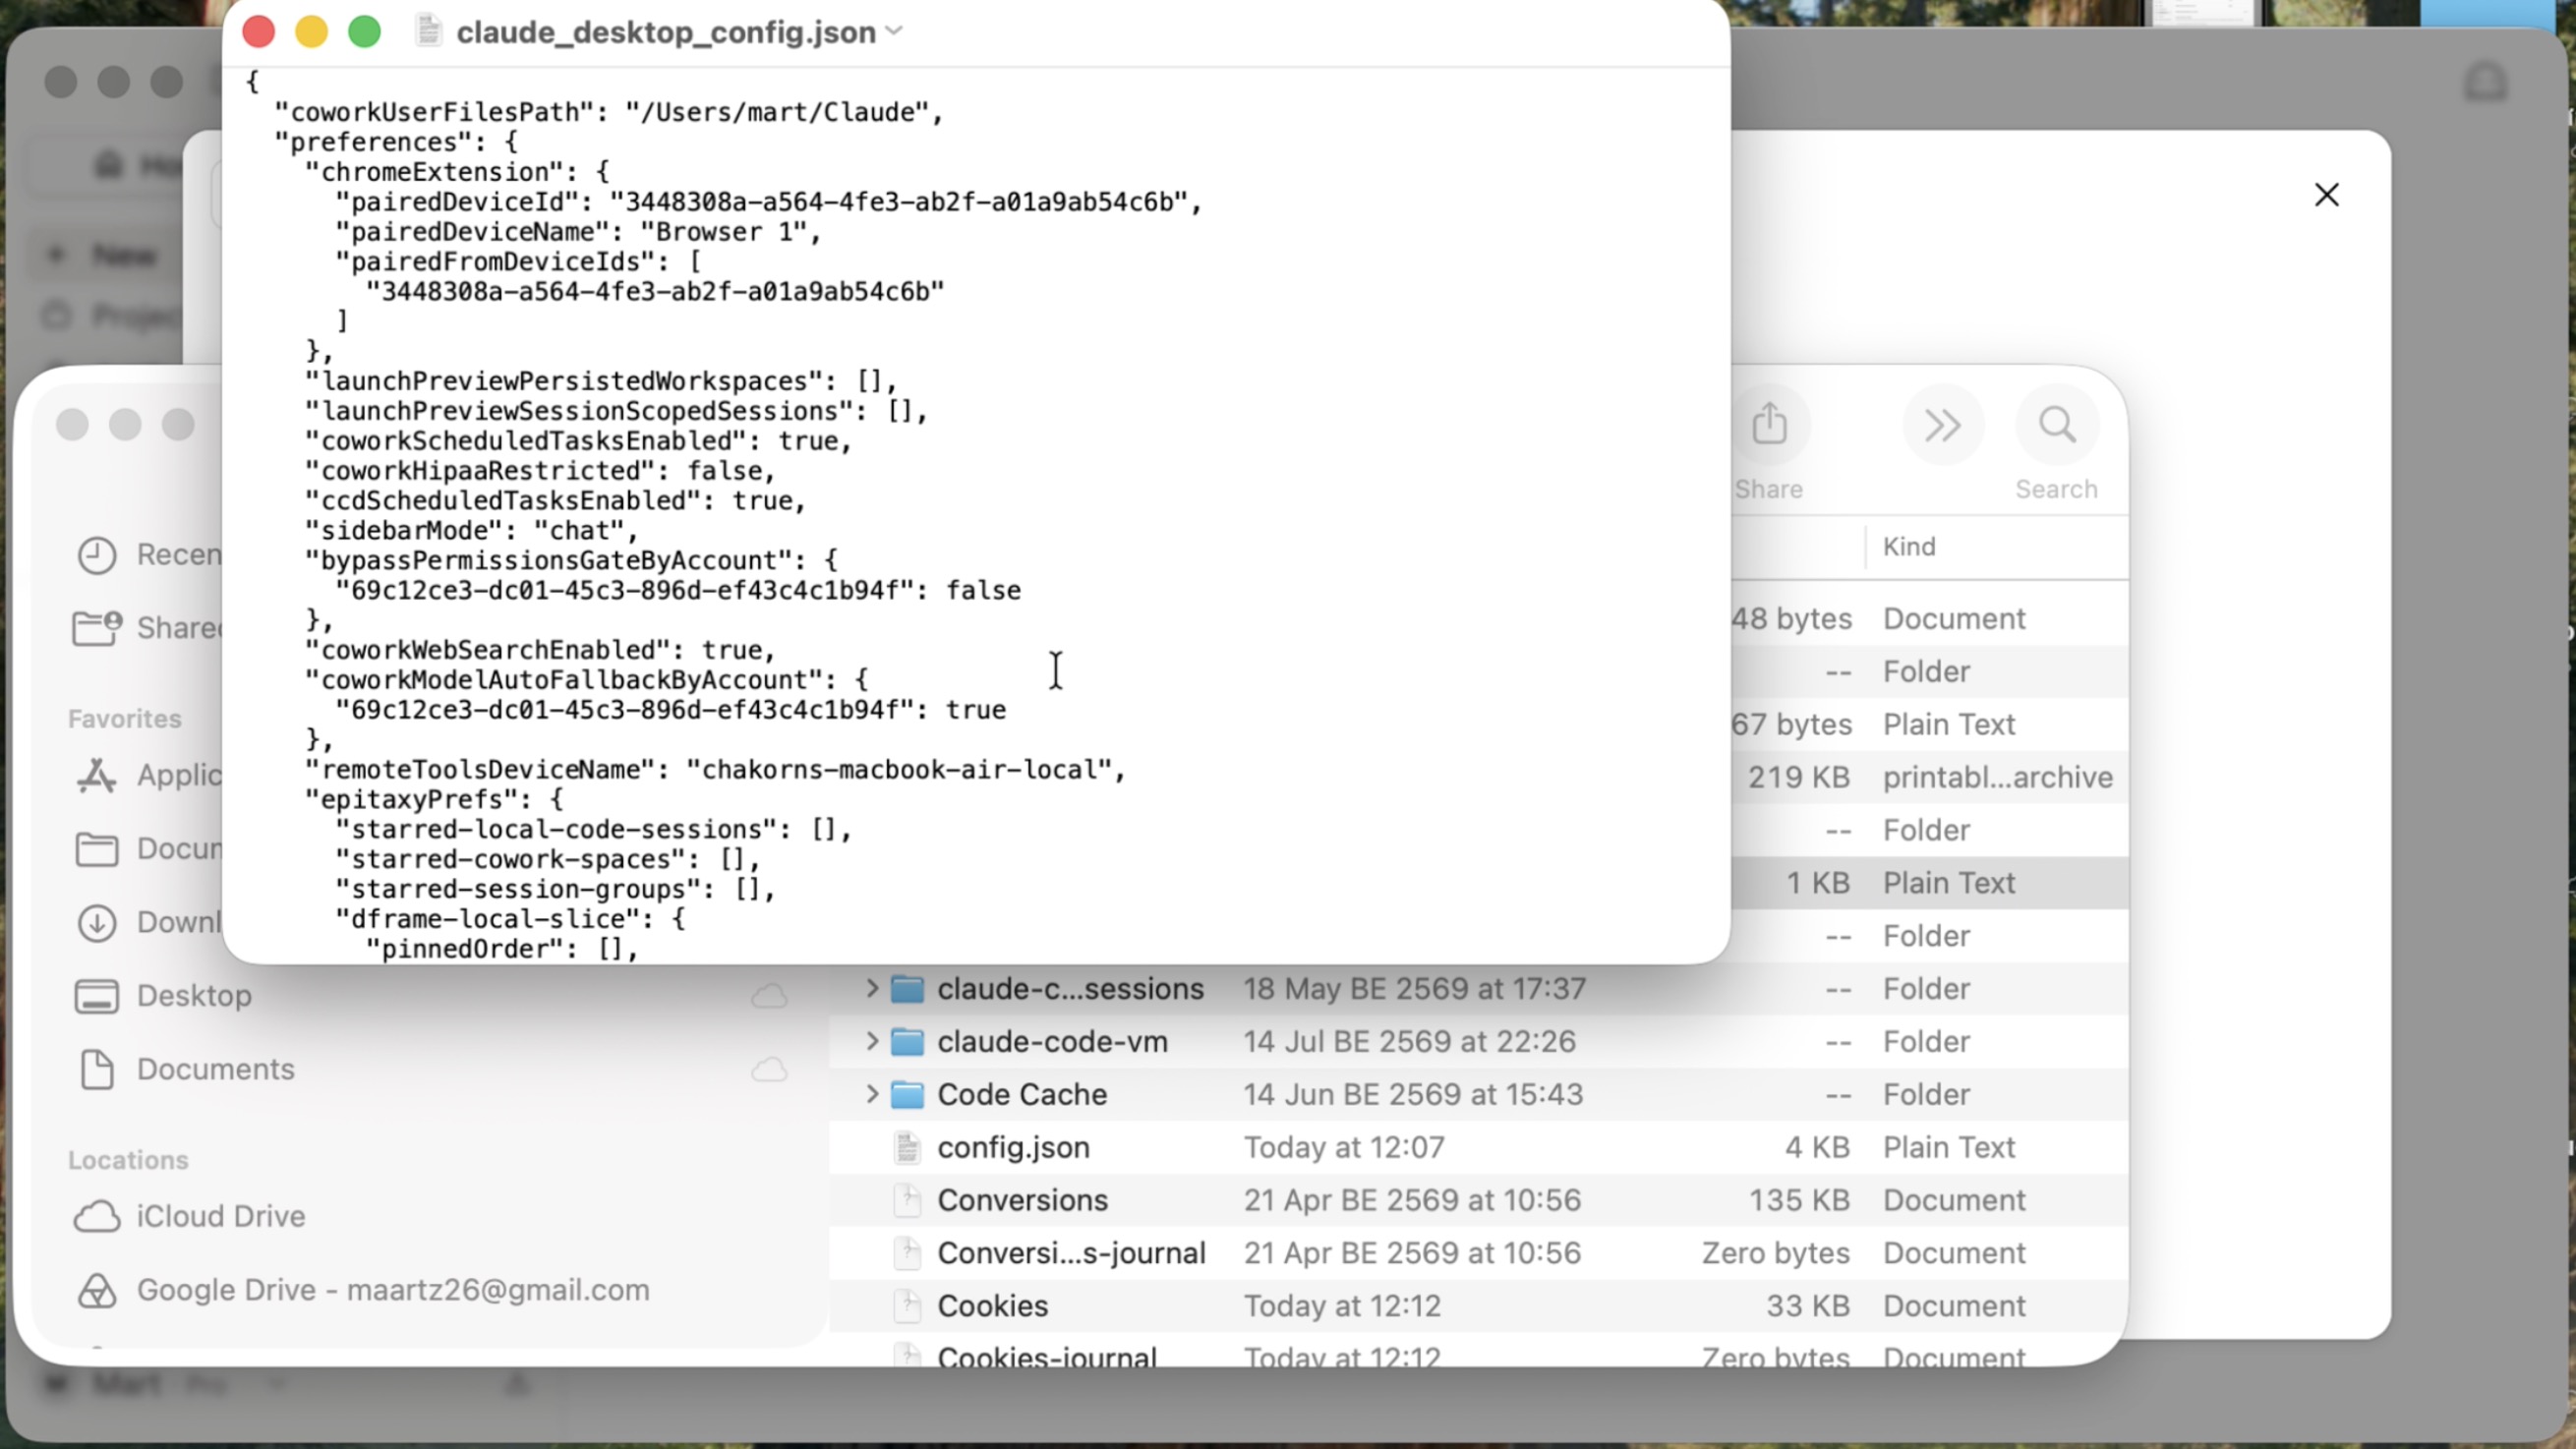Click the date "18 May BE 2569 at 17:37"

click(x=1414, y=989)
